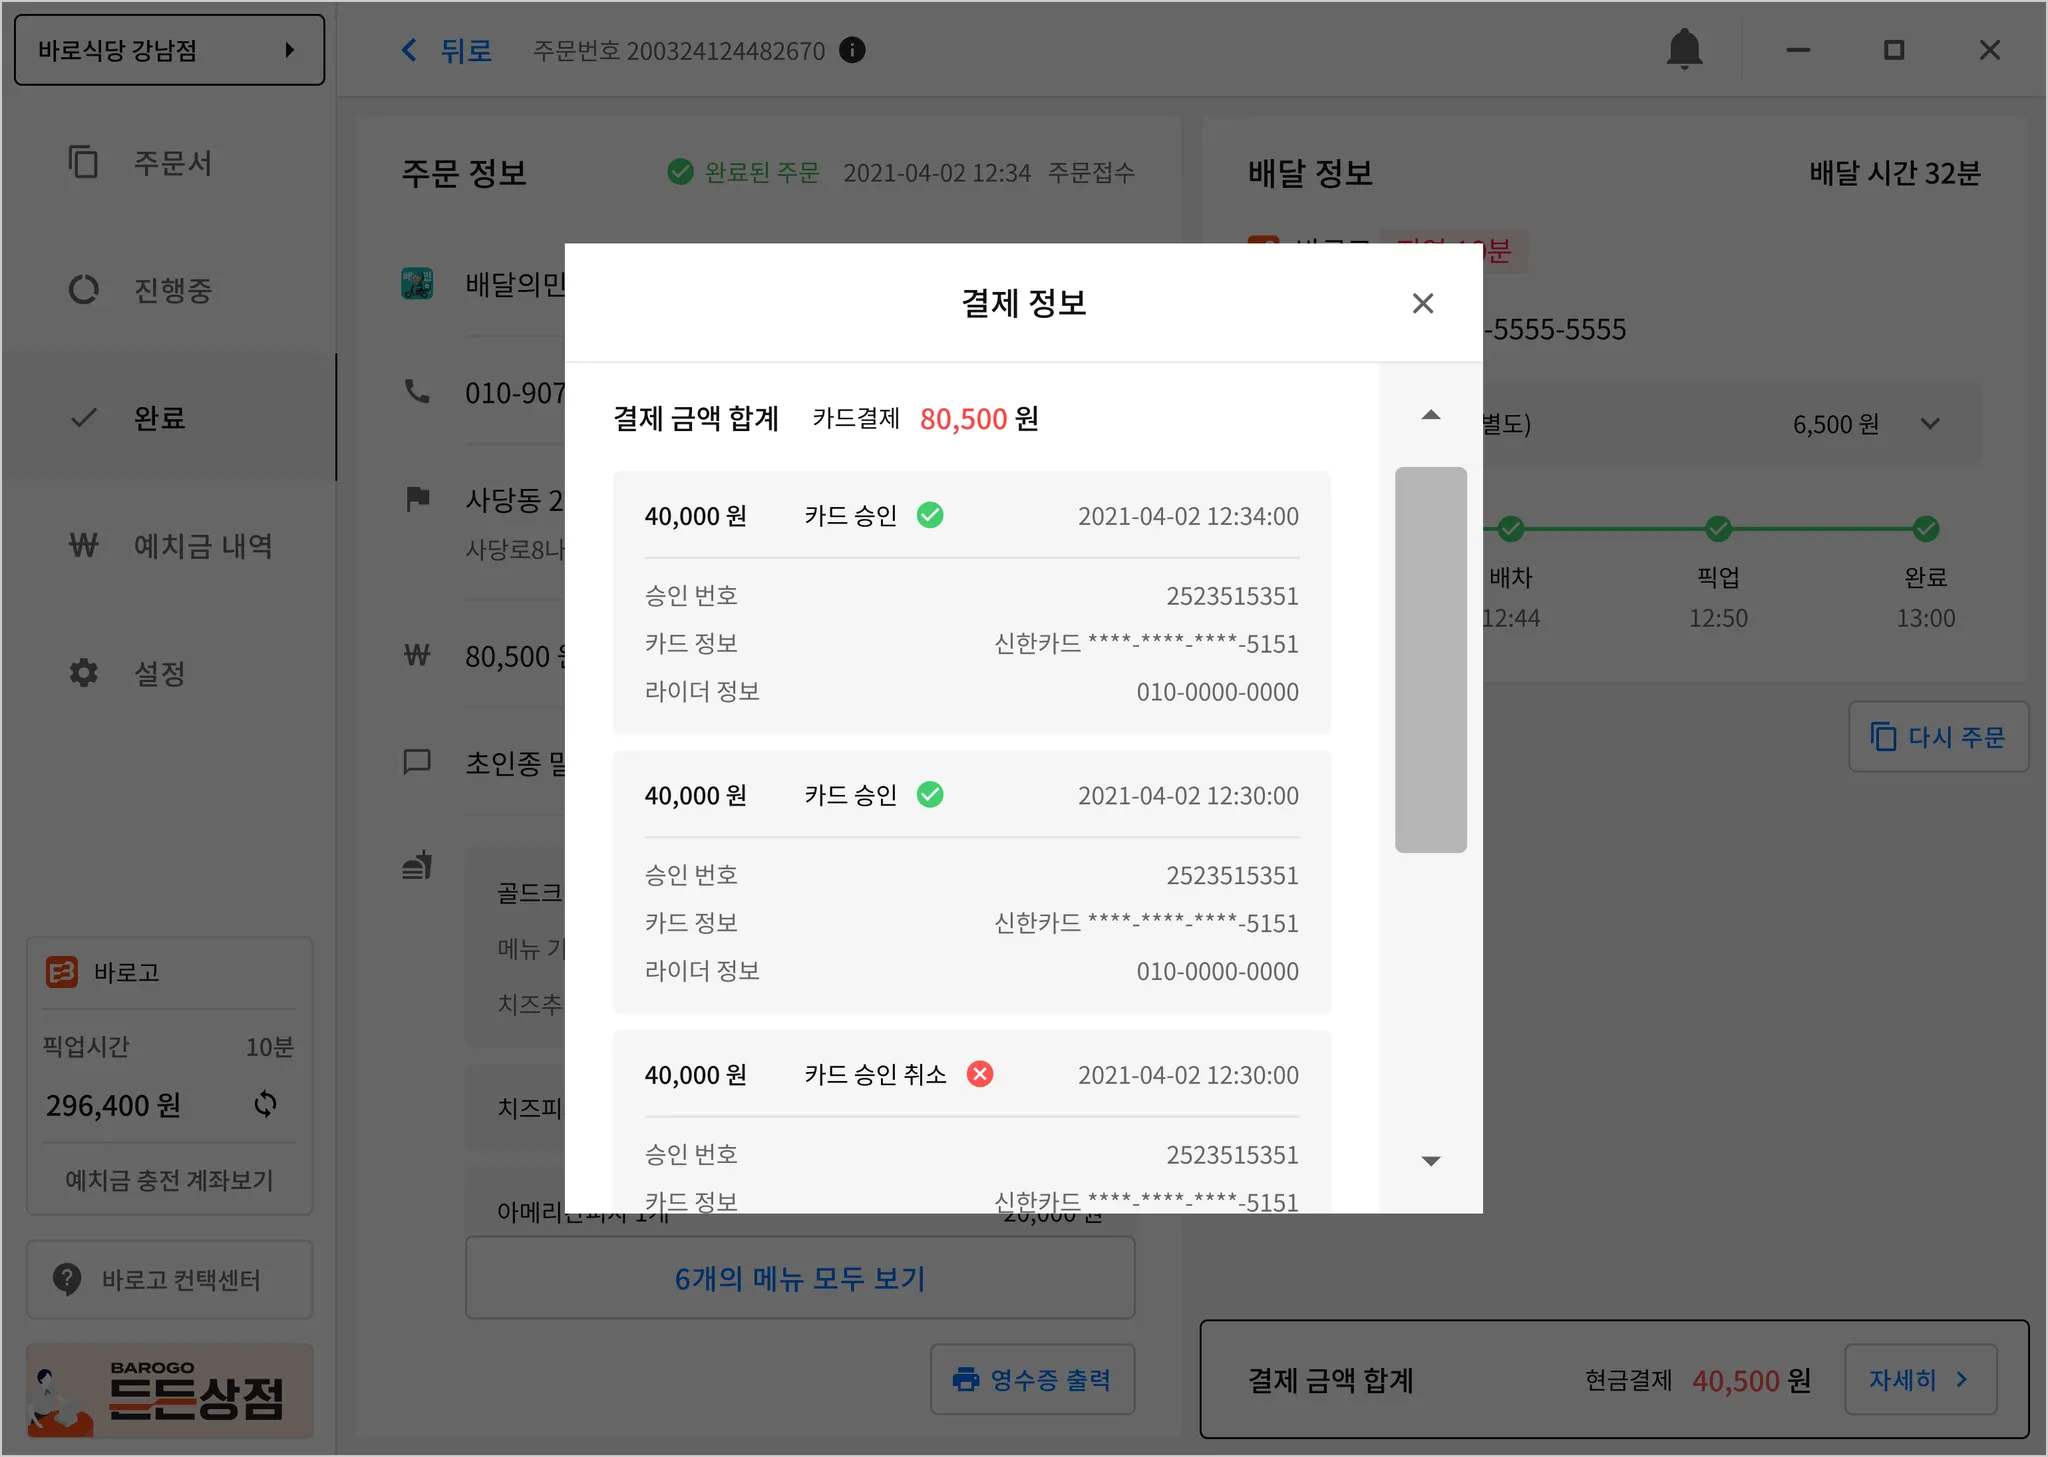Click the 바로고 컨택센터 help icon
Viewport: 2048px width, 1457px height.
coord(67,1279)
